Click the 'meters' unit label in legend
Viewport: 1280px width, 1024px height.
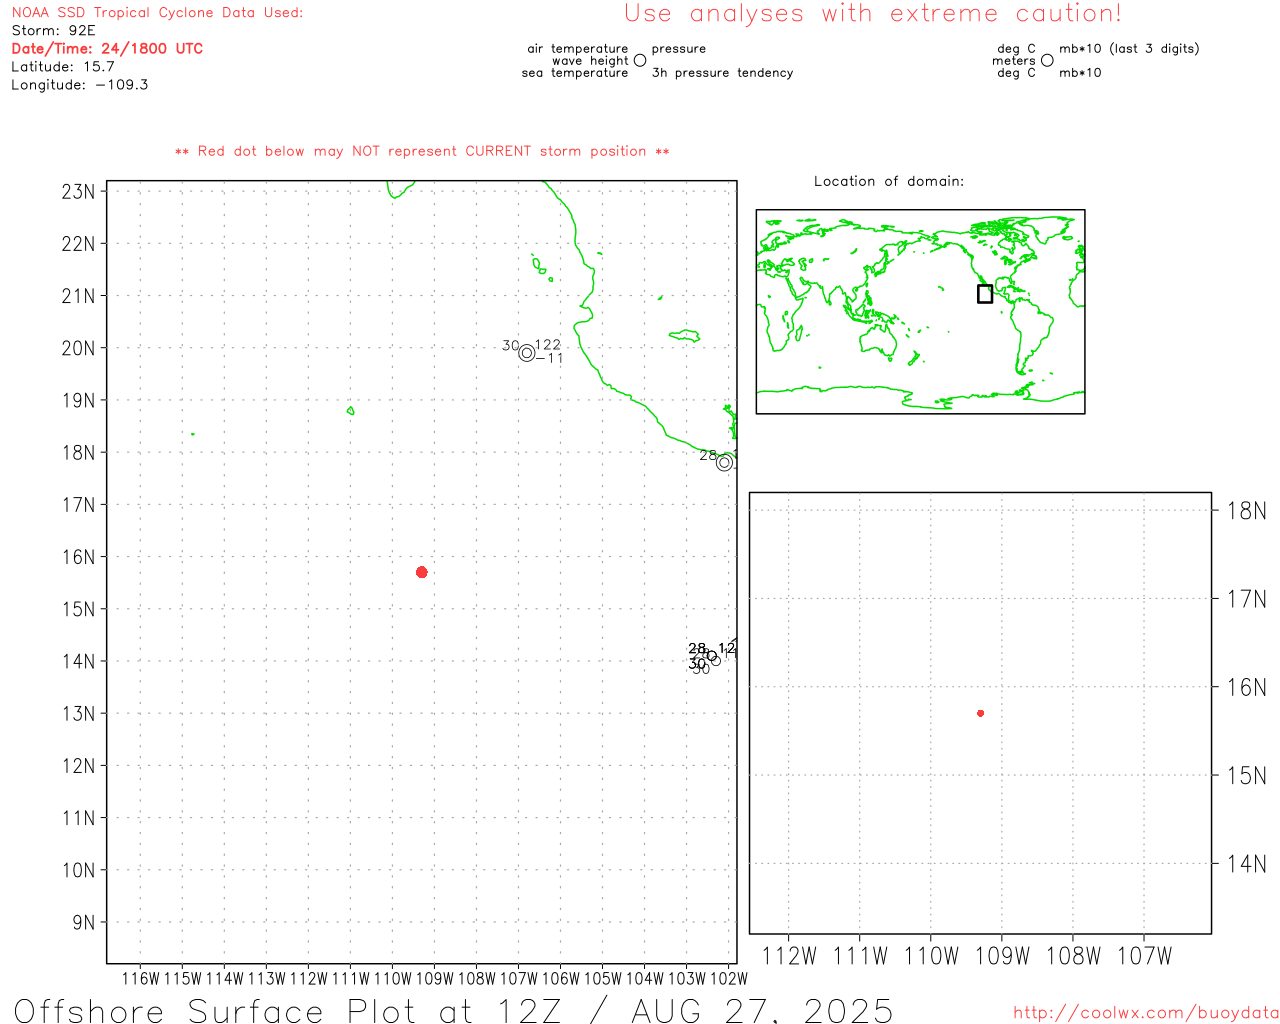pyautogui.click(x=1014, y=60)
